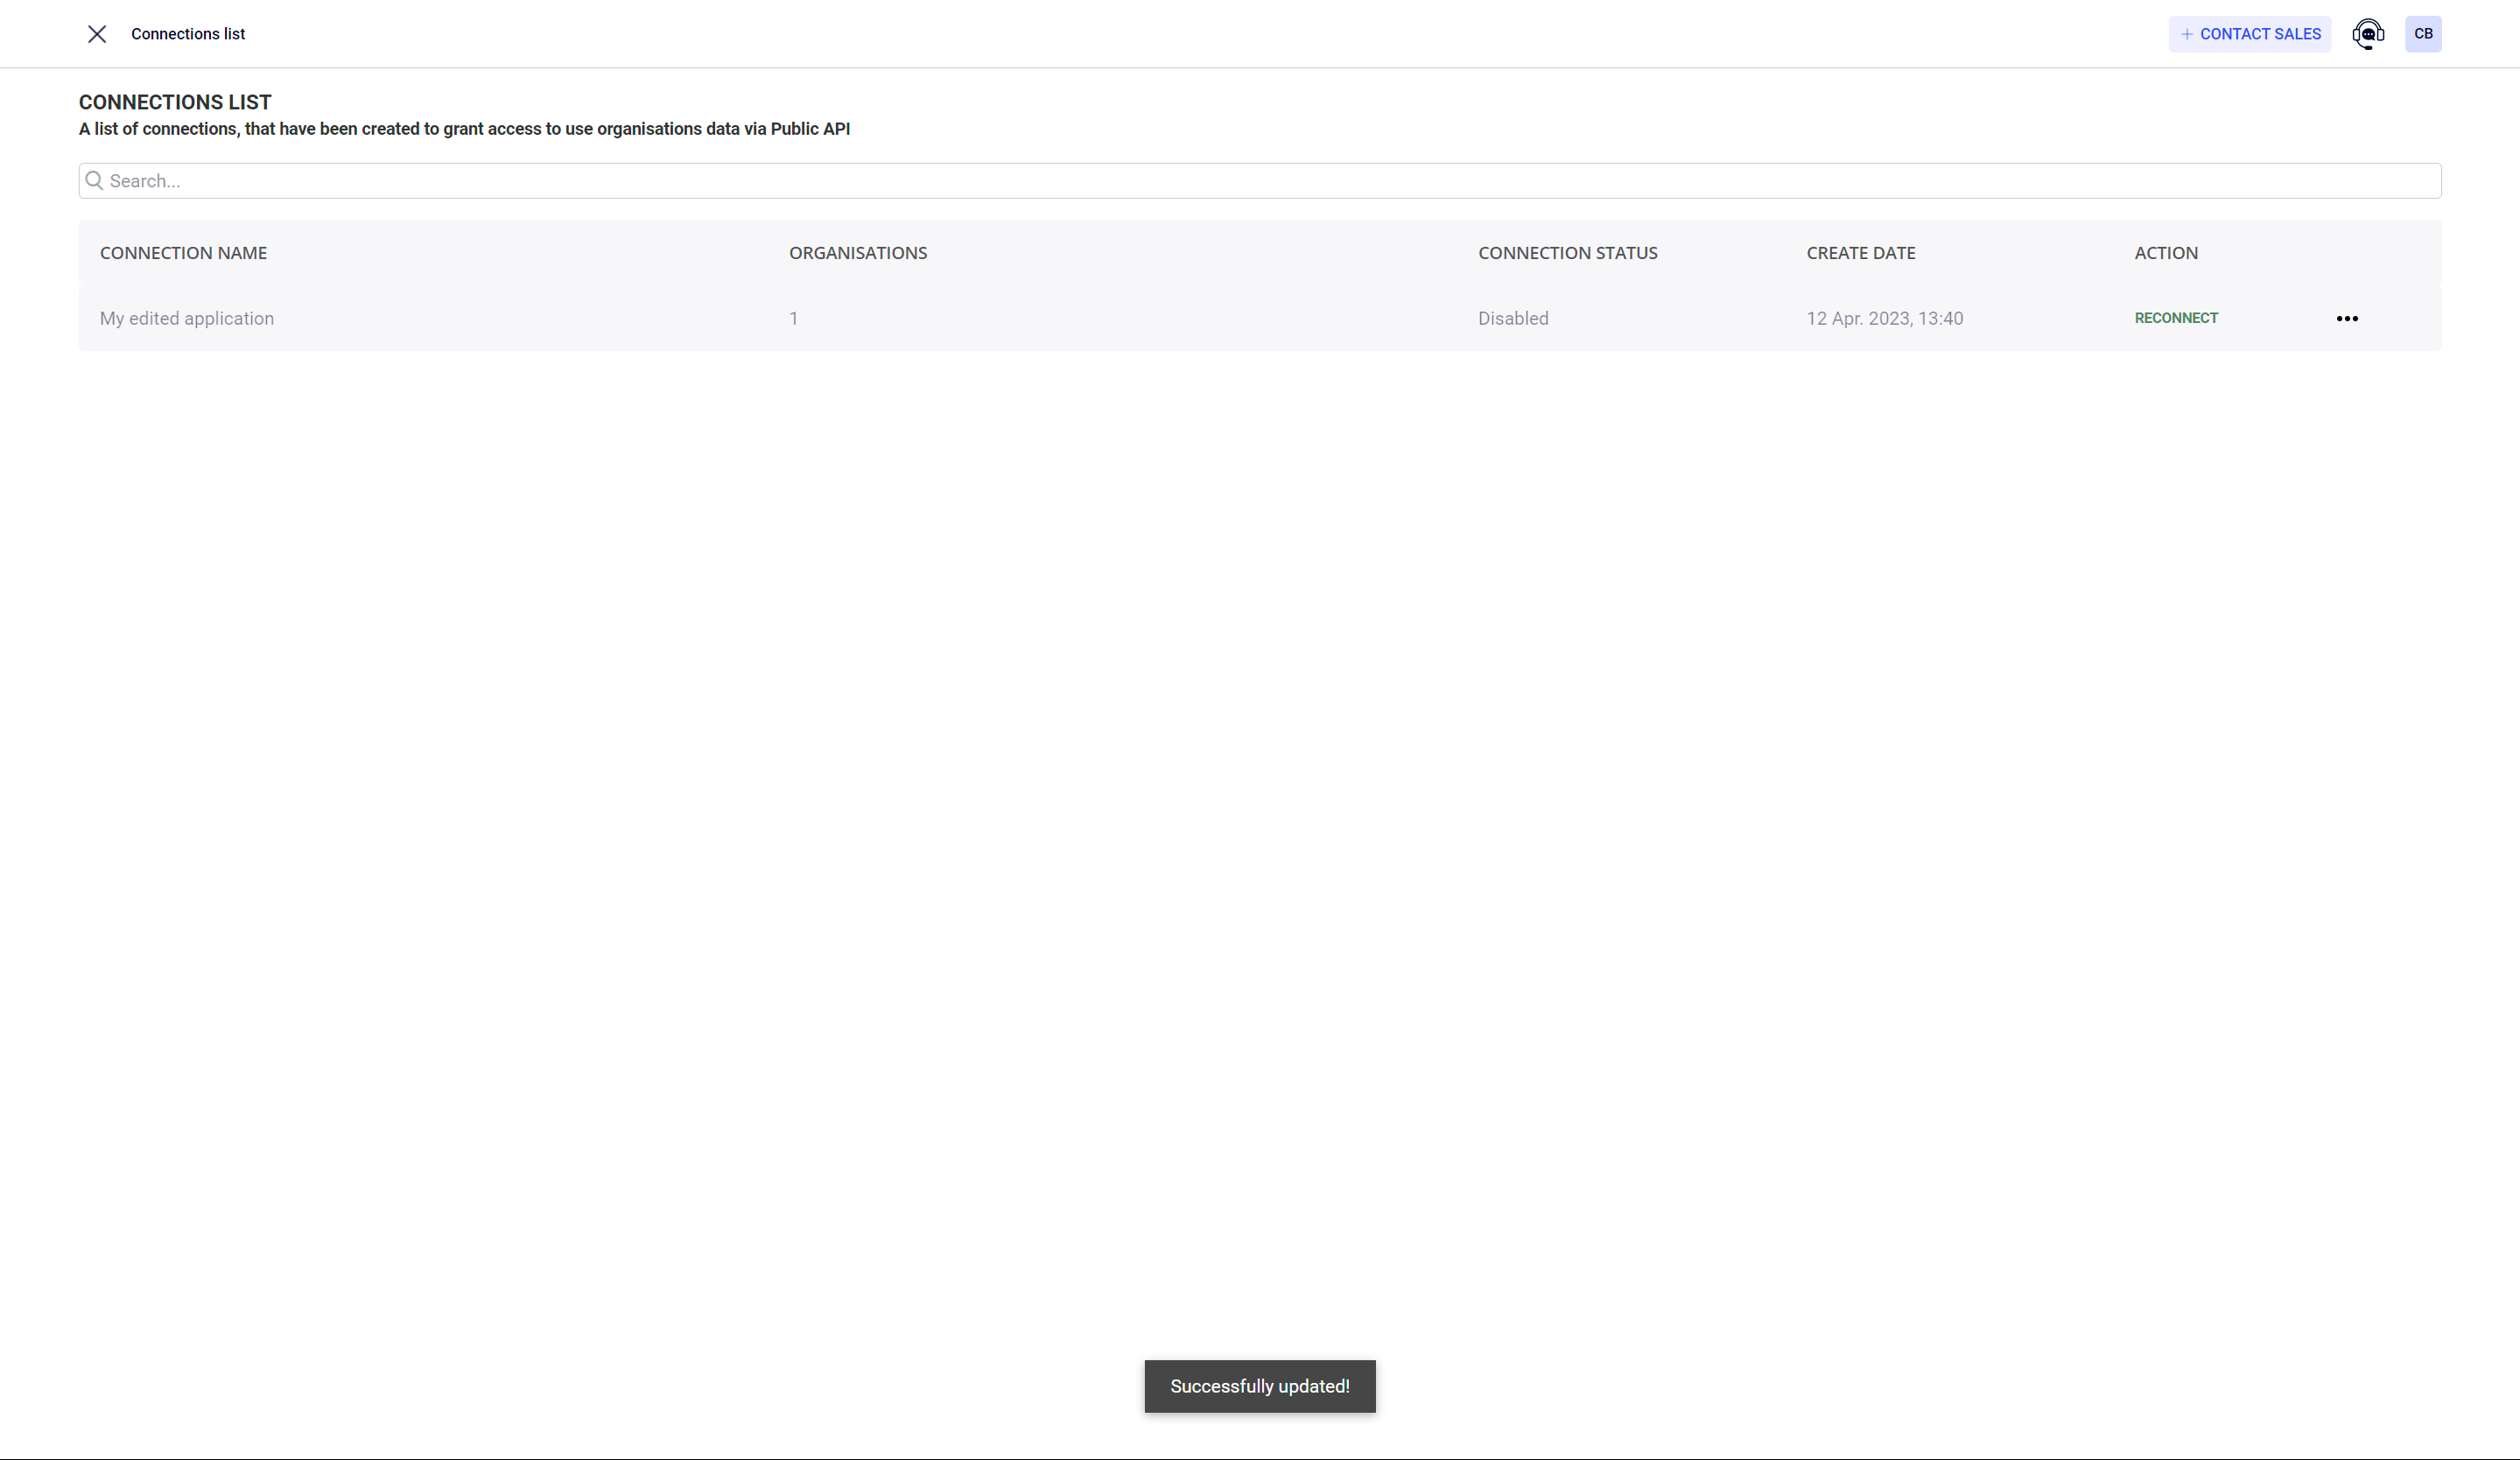Screen dimensions: 2520x1460
Task: Click the Organisations column header
Action: coord(858,253)
